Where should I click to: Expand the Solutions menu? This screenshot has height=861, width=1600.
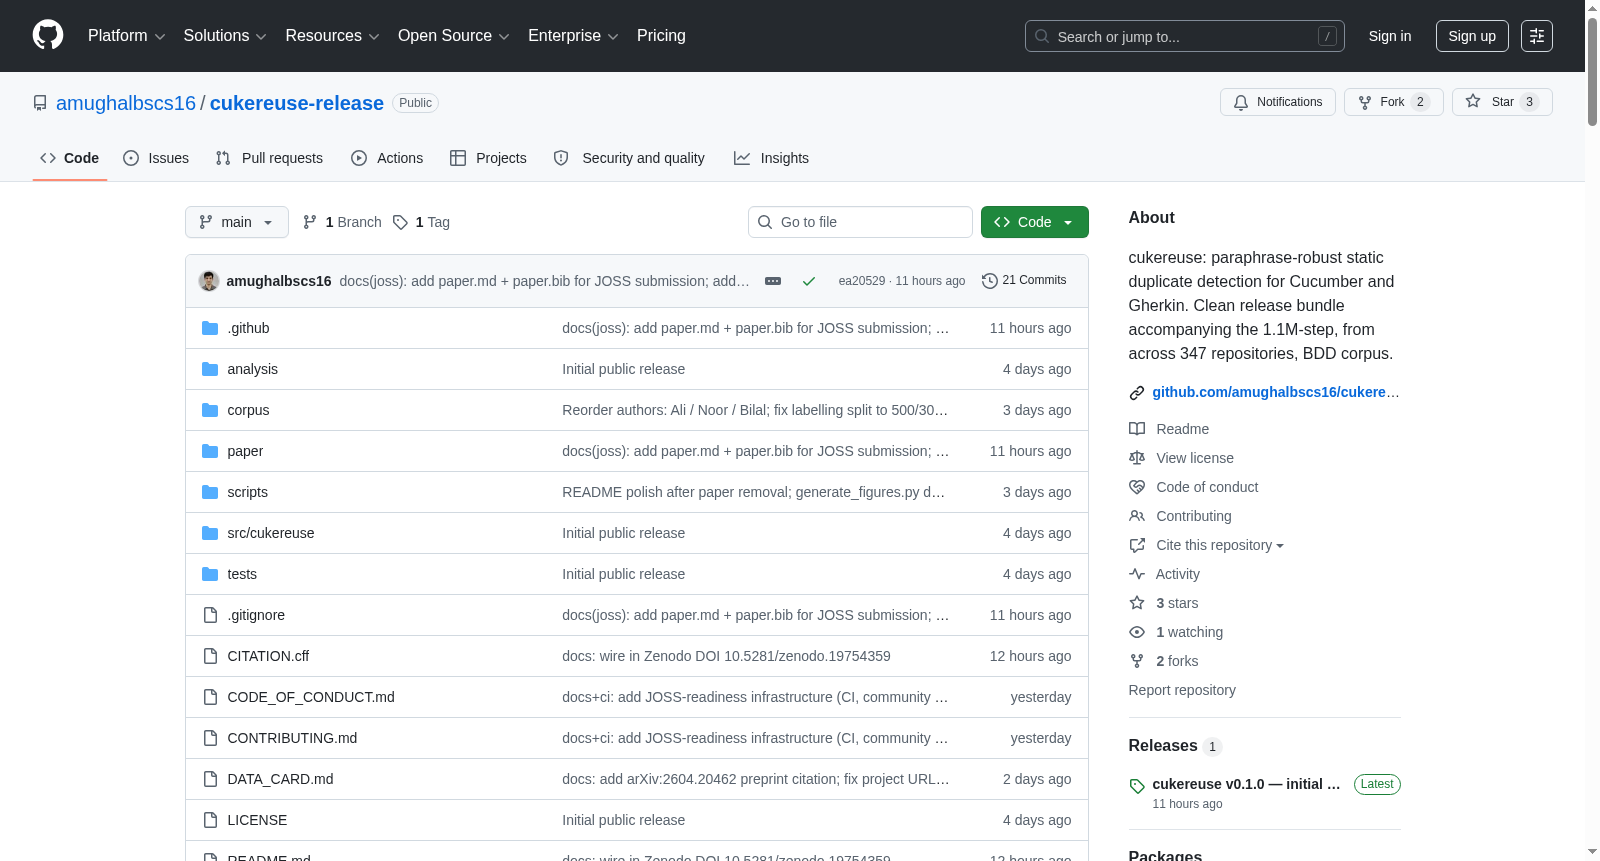pyautogui.click(x=225, y=36)
